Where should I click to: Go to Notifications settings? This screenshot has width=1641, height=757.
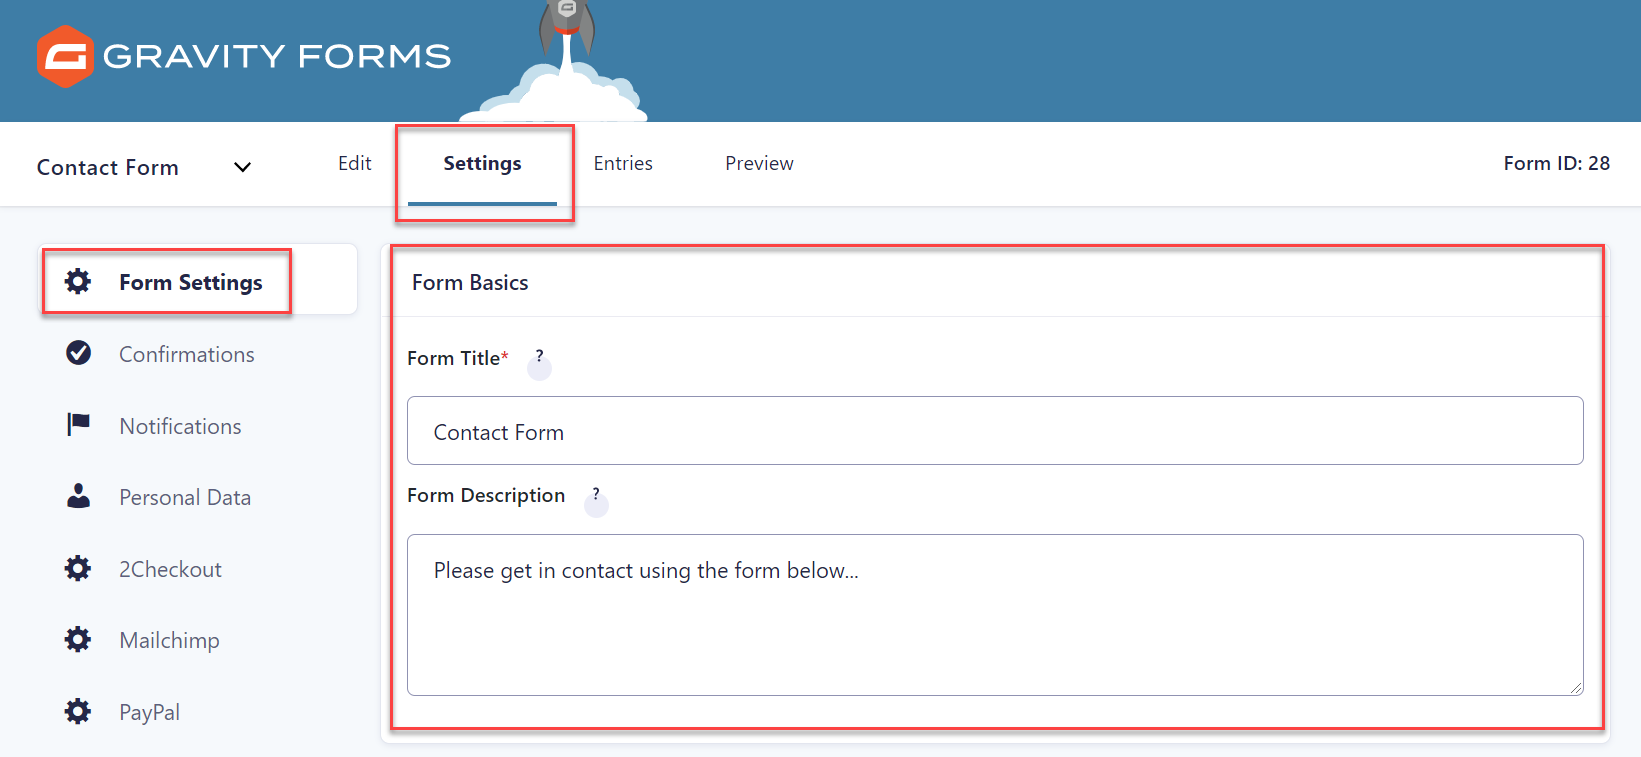click(x=180, y=426)
